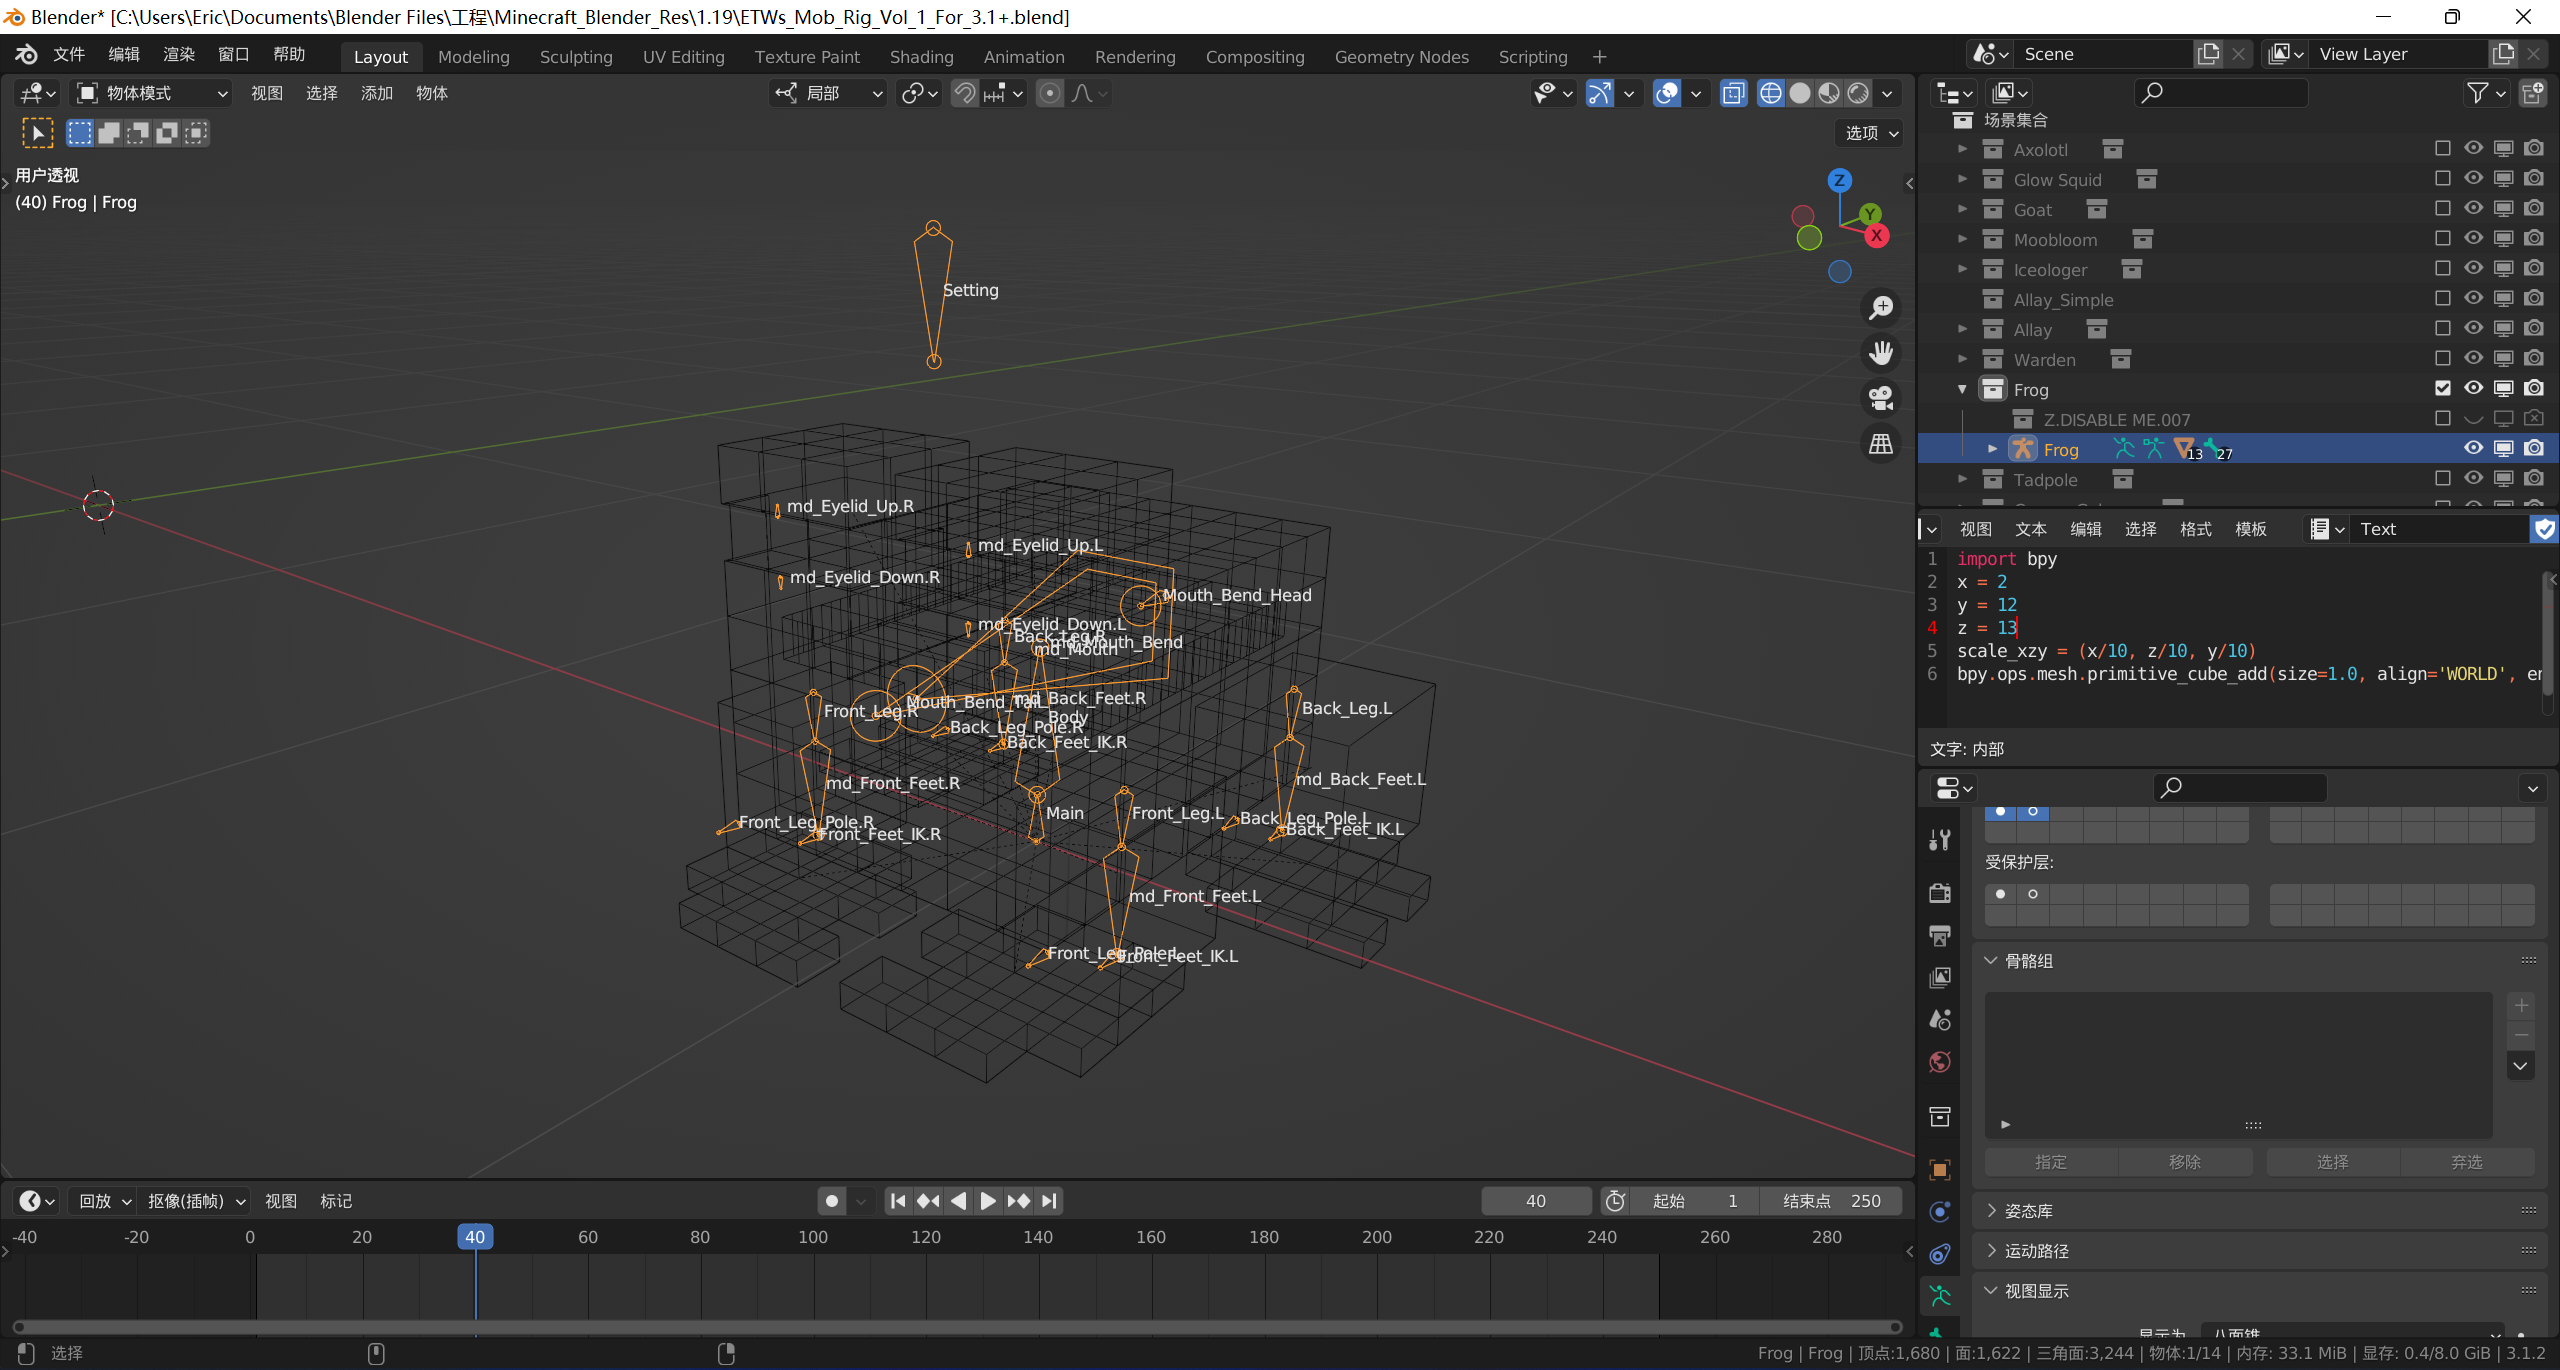This screenshot has height=1370, width=2560.
Task: Enable wireframe viewport shading icon
Action: 1770,93
